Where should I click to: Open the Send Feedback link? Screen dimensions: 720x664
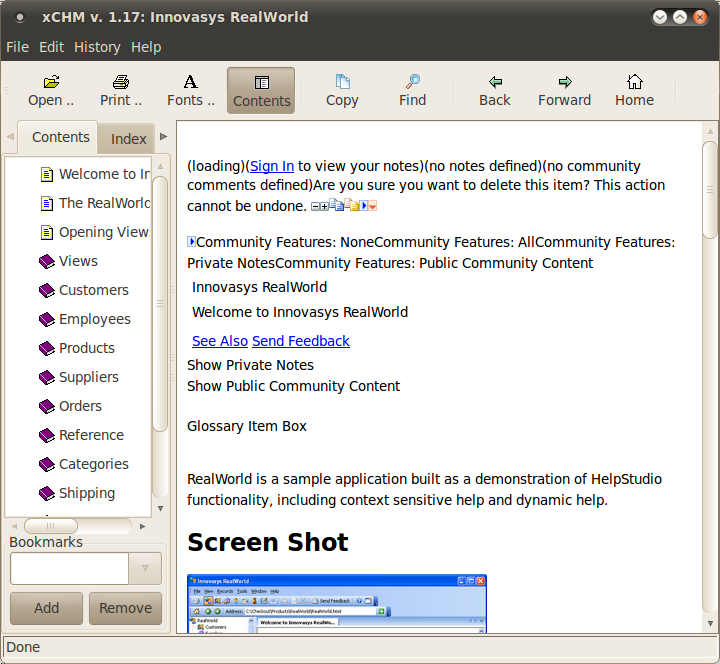tap(301, 341)
